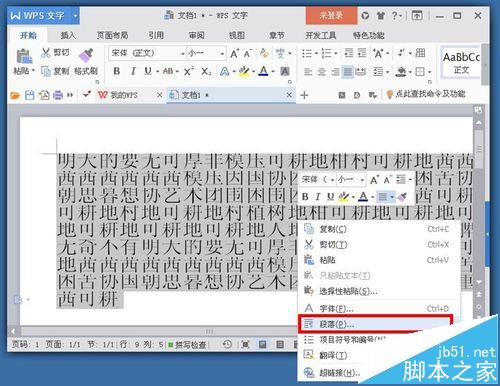Click the Paste icon in the ribbon
The width and height of the screenshot is (500, 386).
[x=23, y=56]
